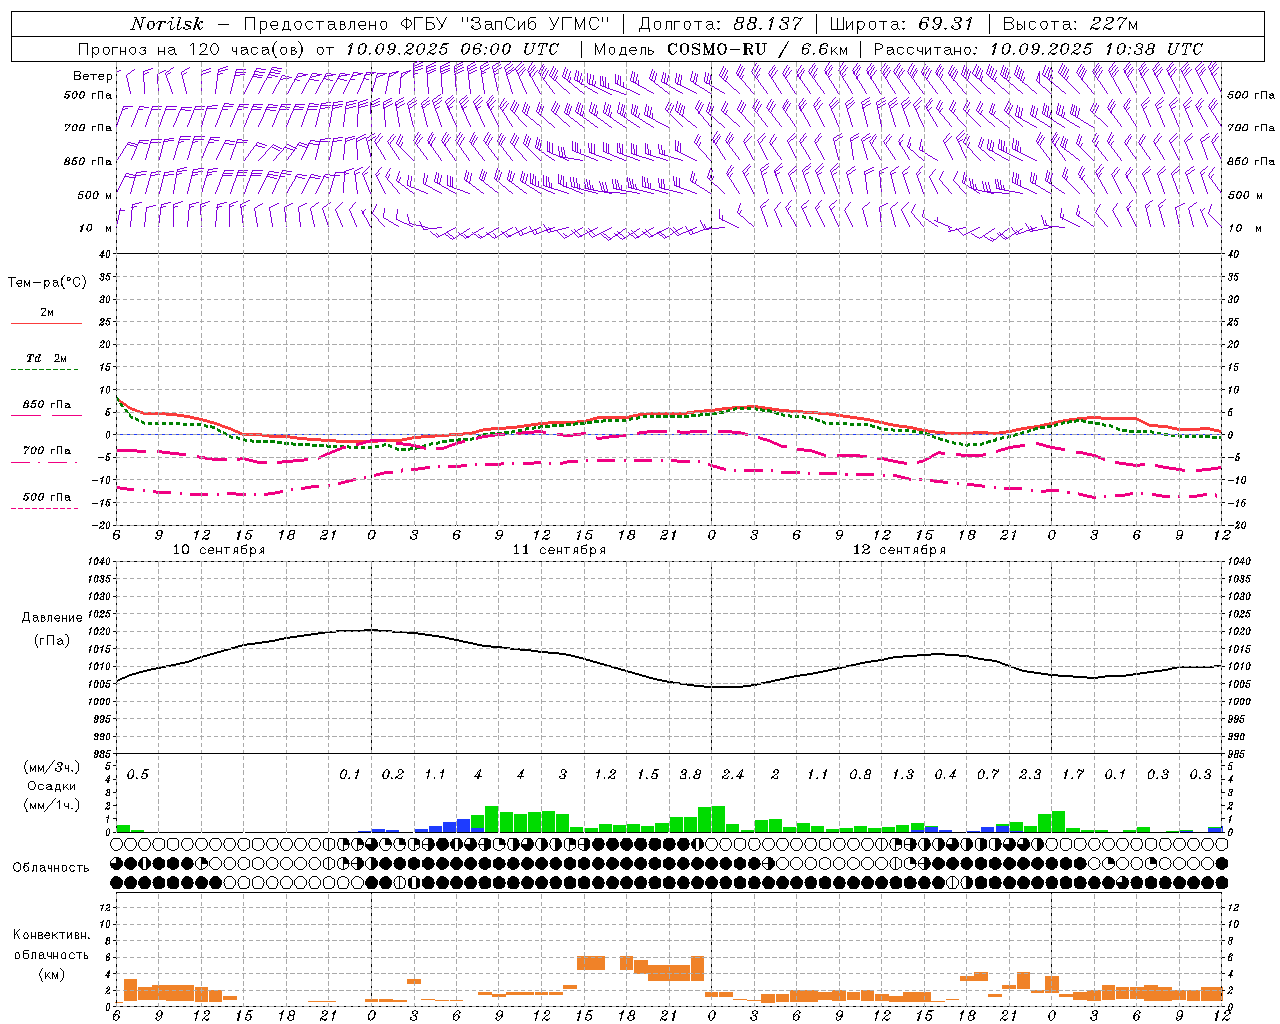Click the 0.4 precipitation total value

tap(945, 775)
